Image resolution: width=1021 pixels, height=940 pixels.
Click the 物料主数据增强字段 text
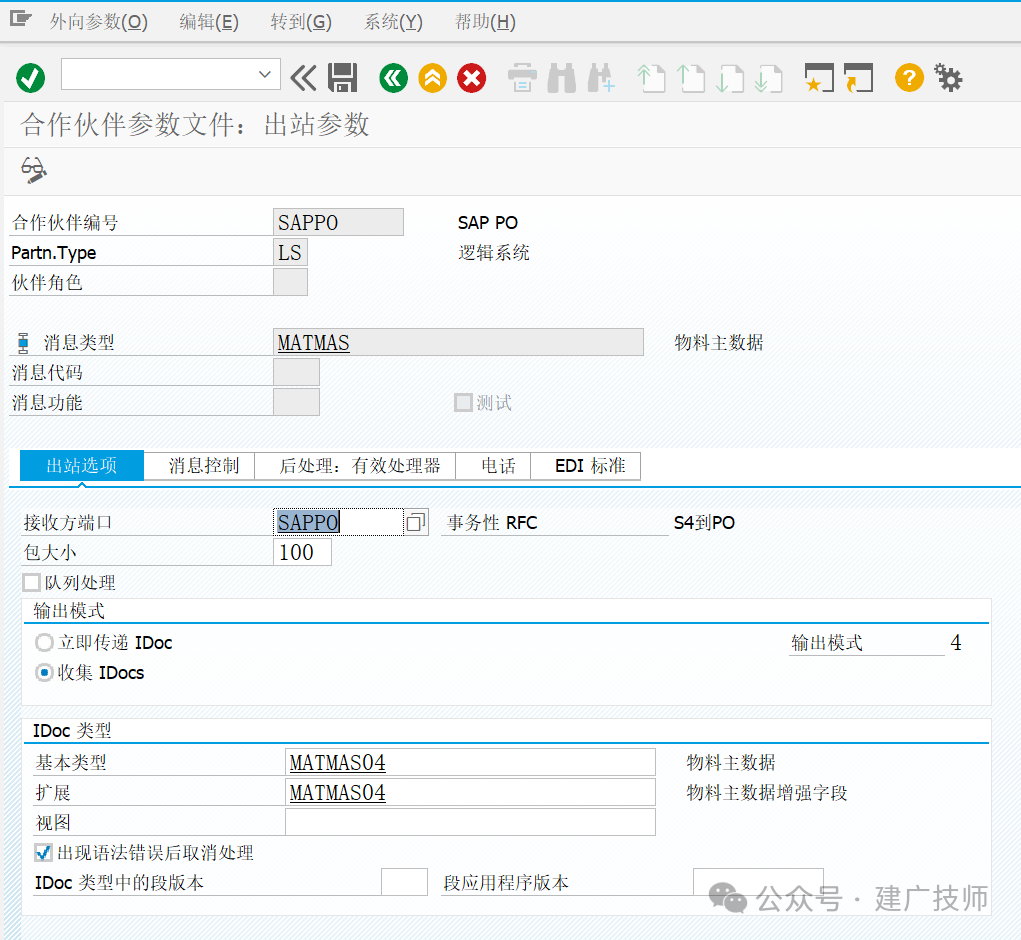[766, 792]
